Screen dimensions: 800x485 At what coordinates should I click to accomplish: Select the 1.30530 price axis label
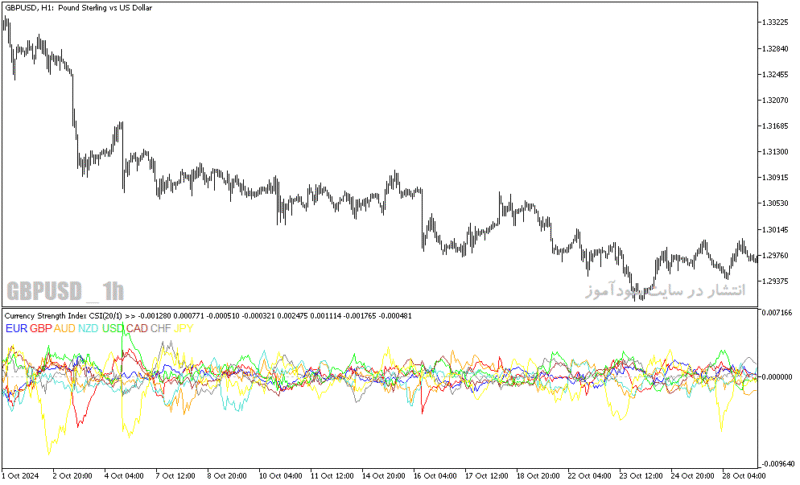(775, 203)
